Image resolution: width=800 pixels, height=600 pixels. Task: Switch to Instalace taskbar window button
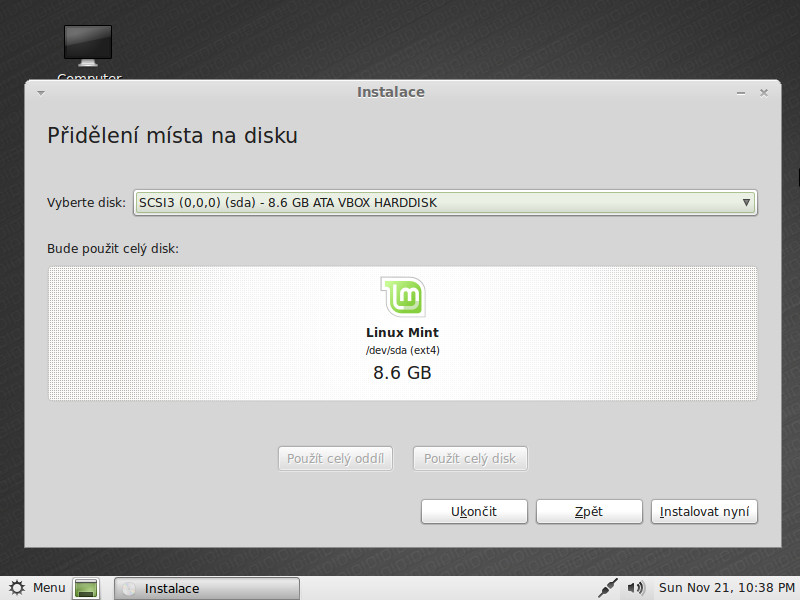[x=207, y=588]
